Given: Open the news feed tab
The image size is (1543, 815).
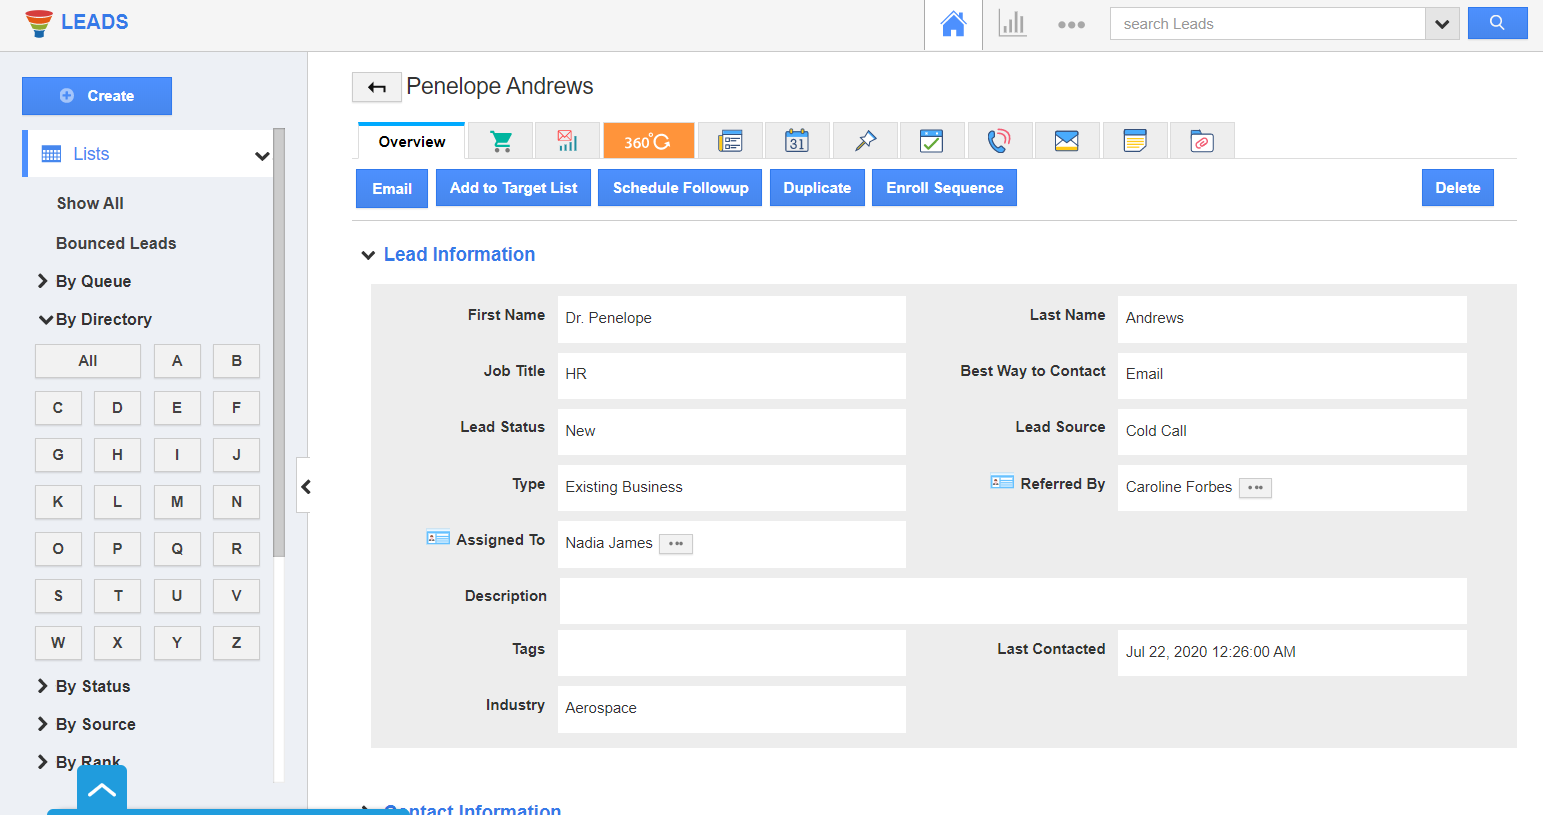Looking at the screenshot, I should tap(731, 141).
